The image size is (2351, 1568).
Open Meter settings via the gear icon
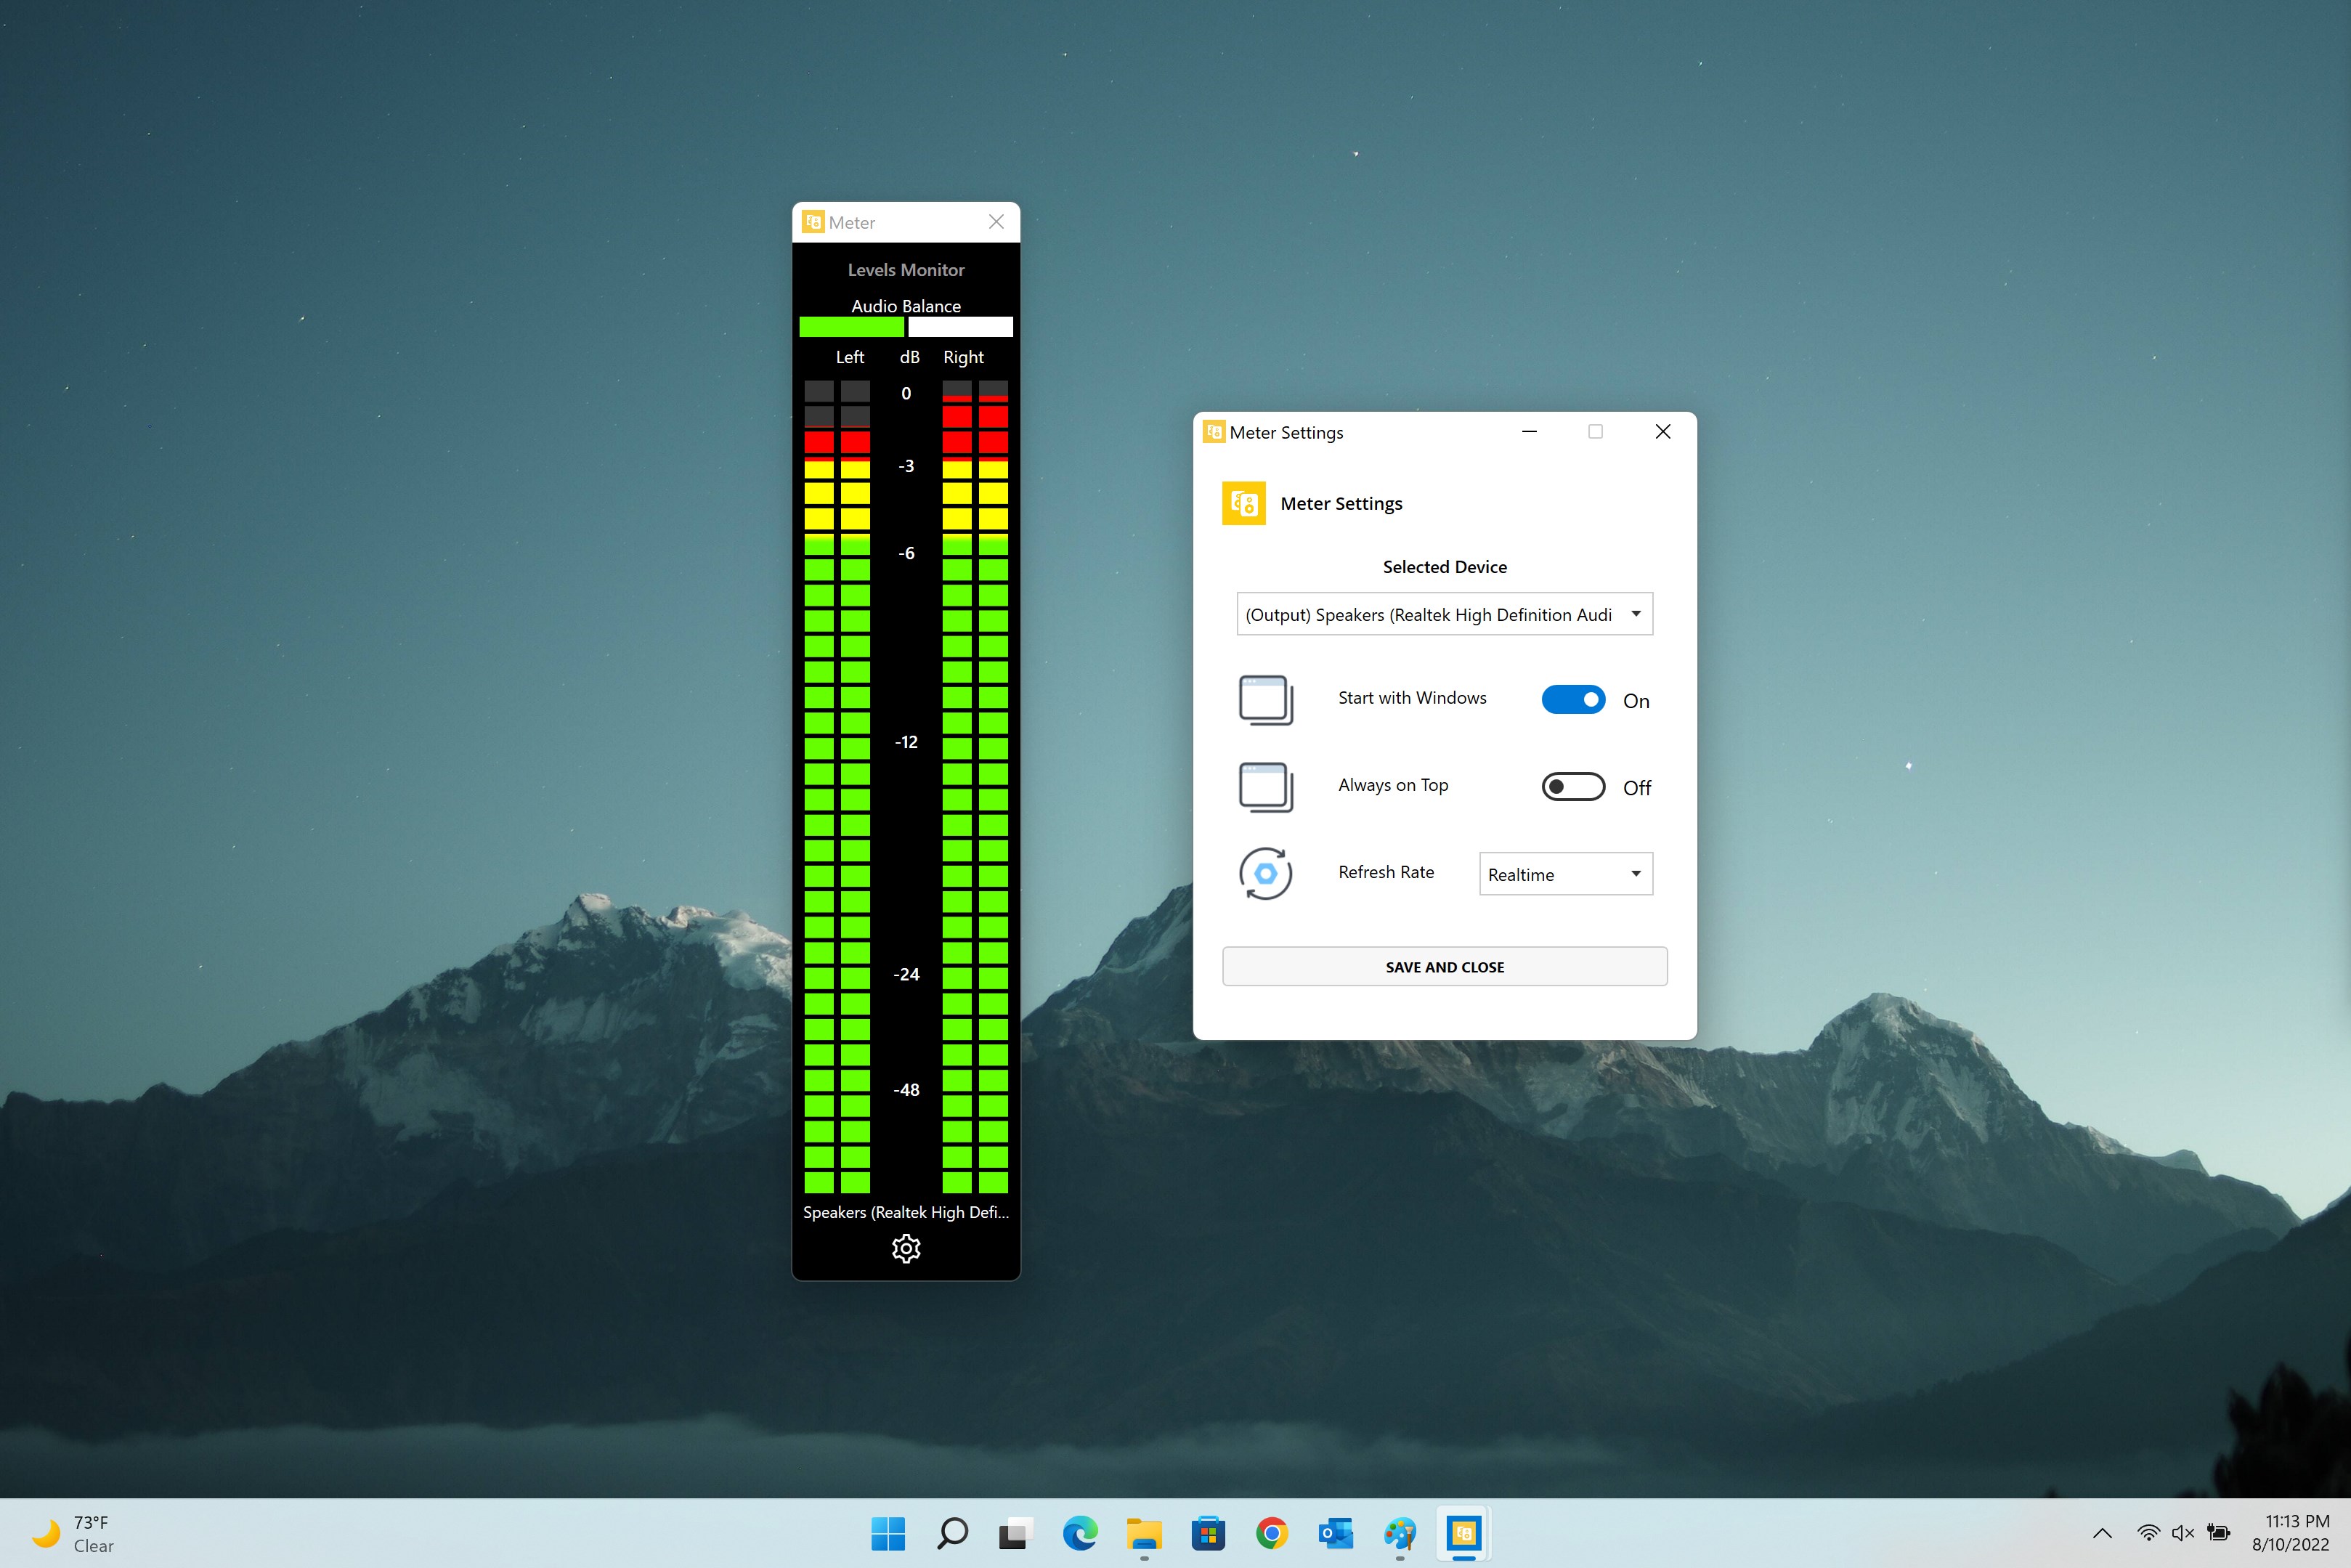[x=905, y=1248]
